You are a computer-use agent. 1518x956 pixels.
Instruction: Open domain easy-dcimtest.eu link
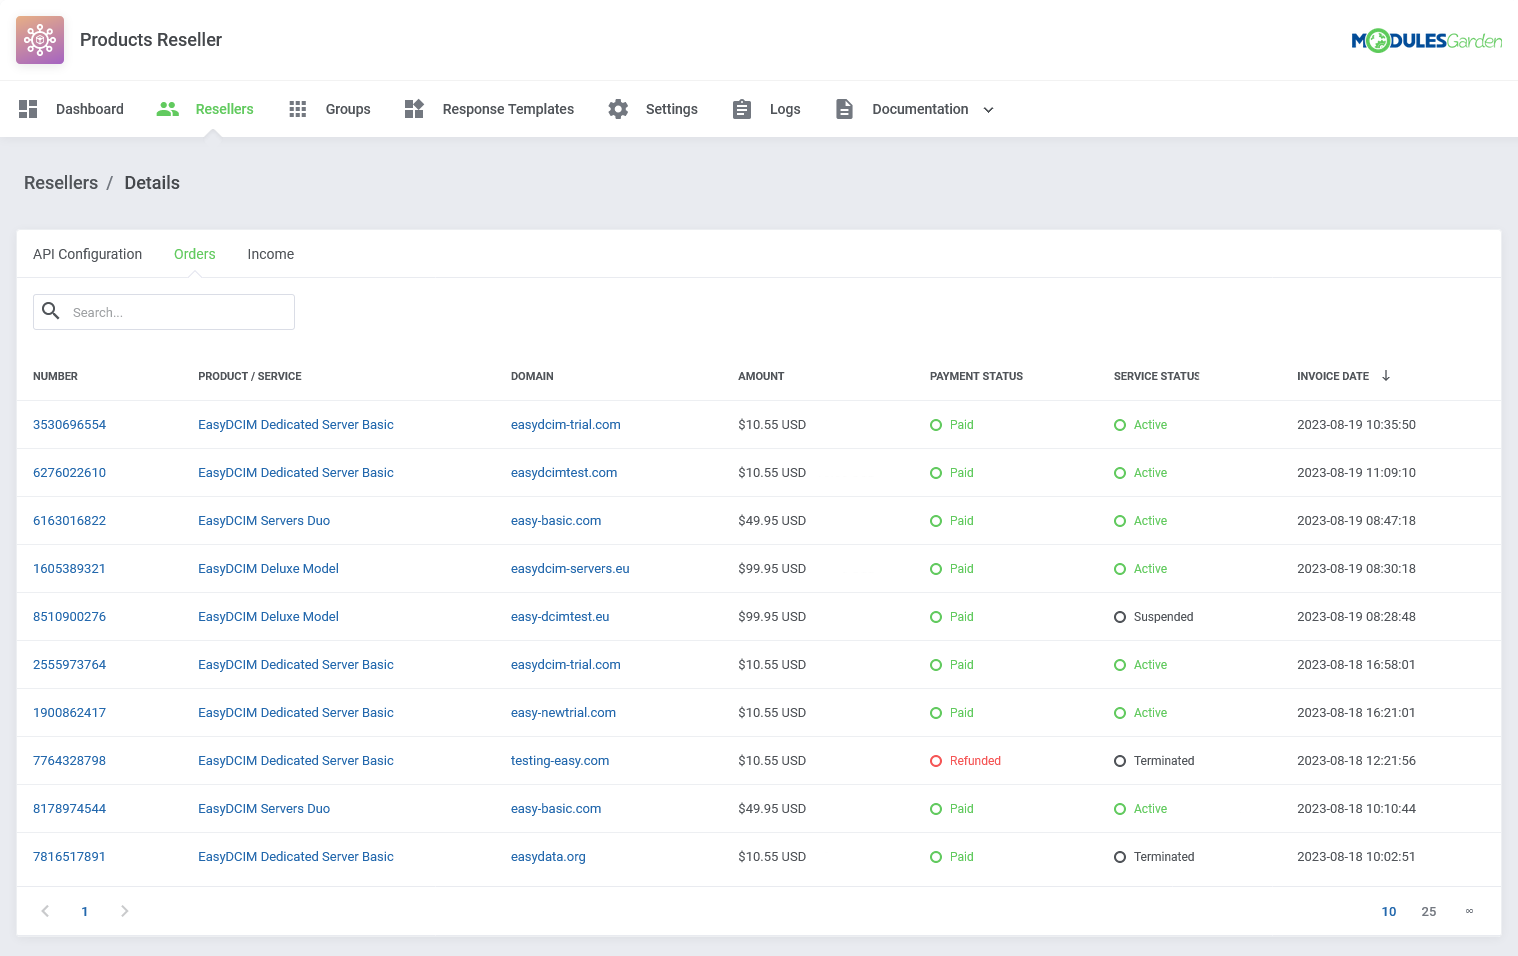[560, 617]
